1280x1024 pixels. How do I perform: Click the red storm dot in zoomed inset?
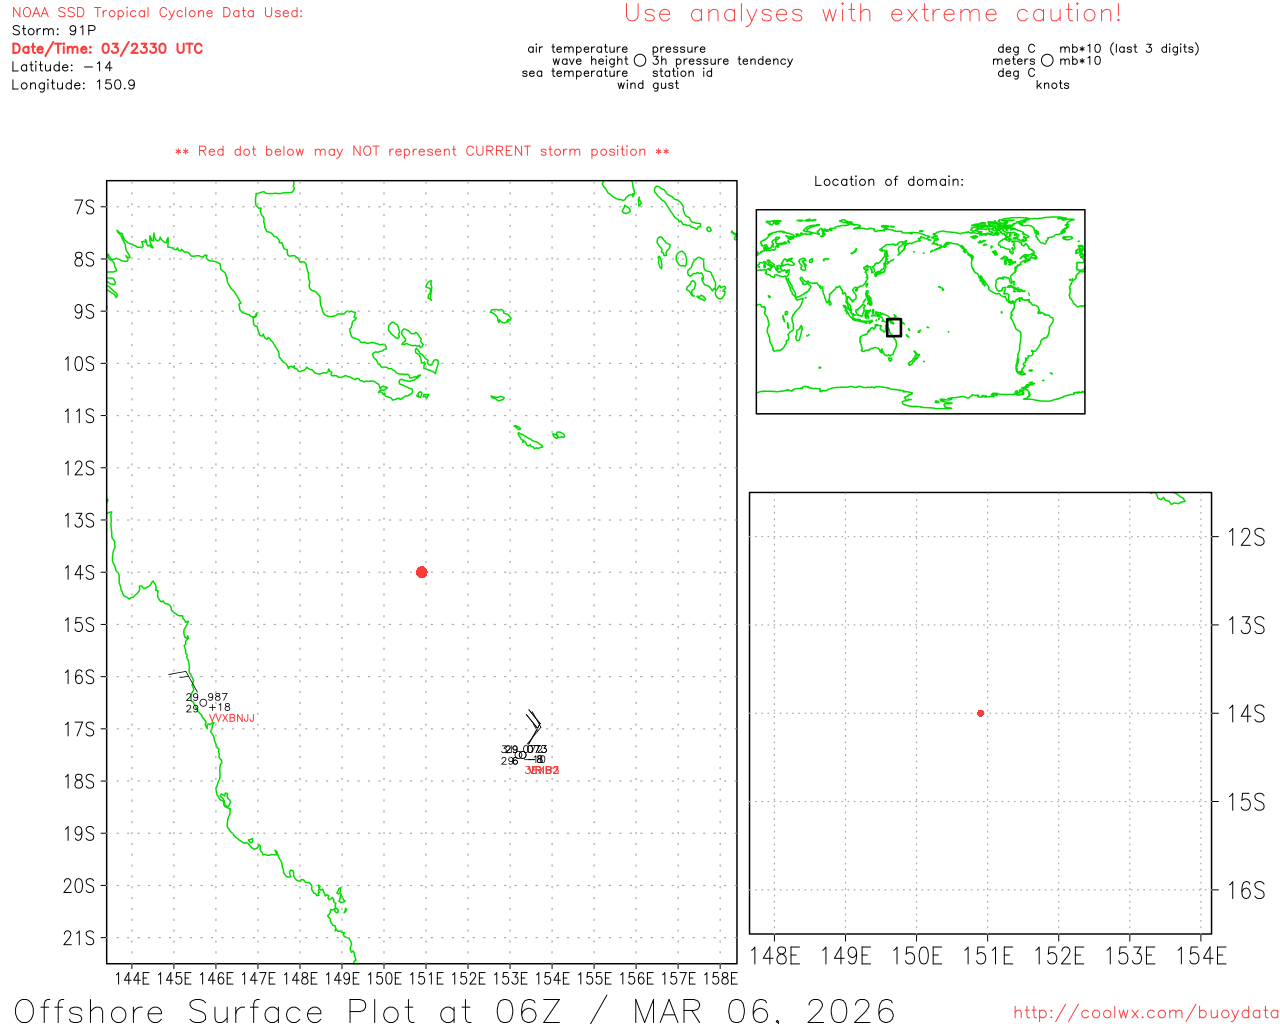(x=980, y=713)
